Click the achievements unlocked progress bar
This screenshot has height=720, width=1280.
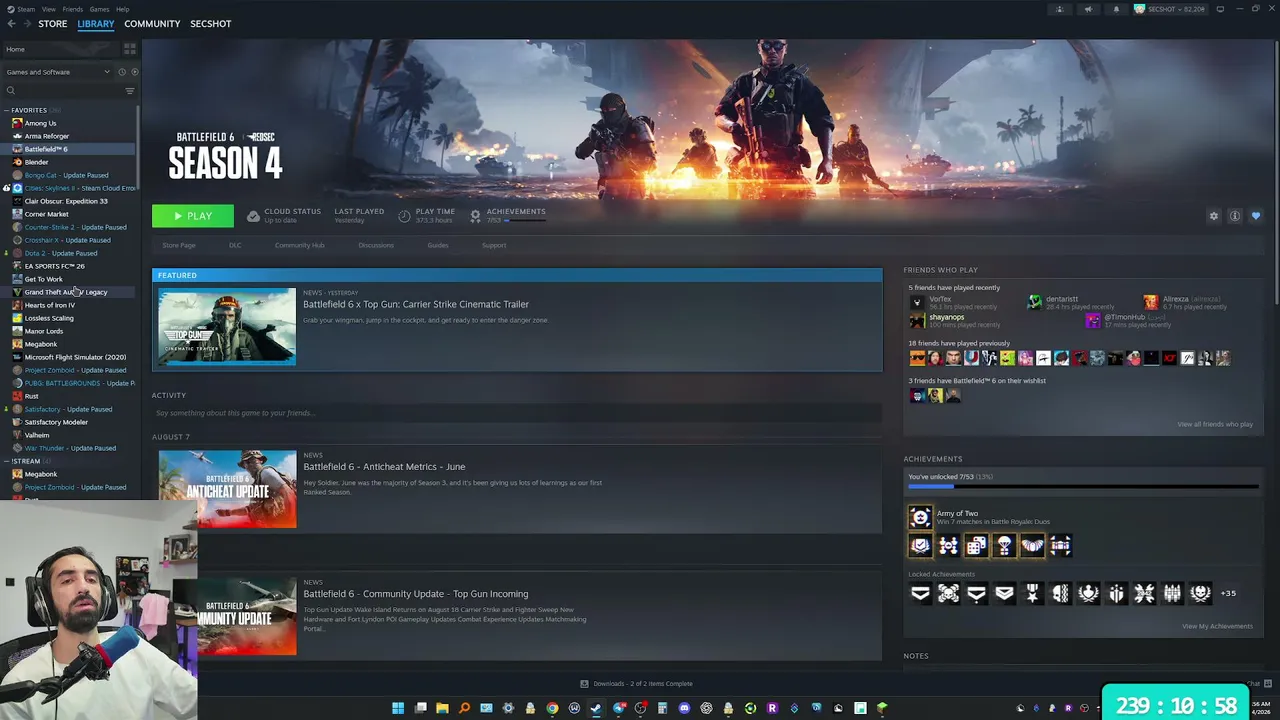click(x=1083, y=486)
